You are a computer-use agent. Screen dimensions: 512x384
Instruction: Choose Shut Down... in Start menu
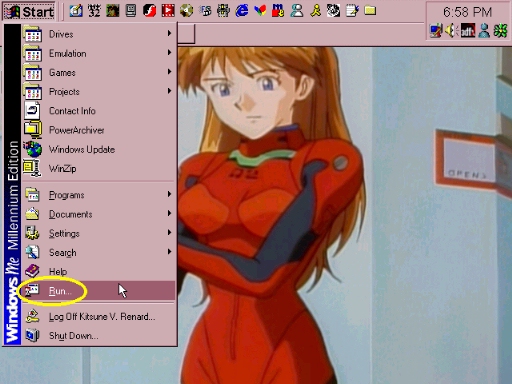pyautogui.click(x=99, y=335)
